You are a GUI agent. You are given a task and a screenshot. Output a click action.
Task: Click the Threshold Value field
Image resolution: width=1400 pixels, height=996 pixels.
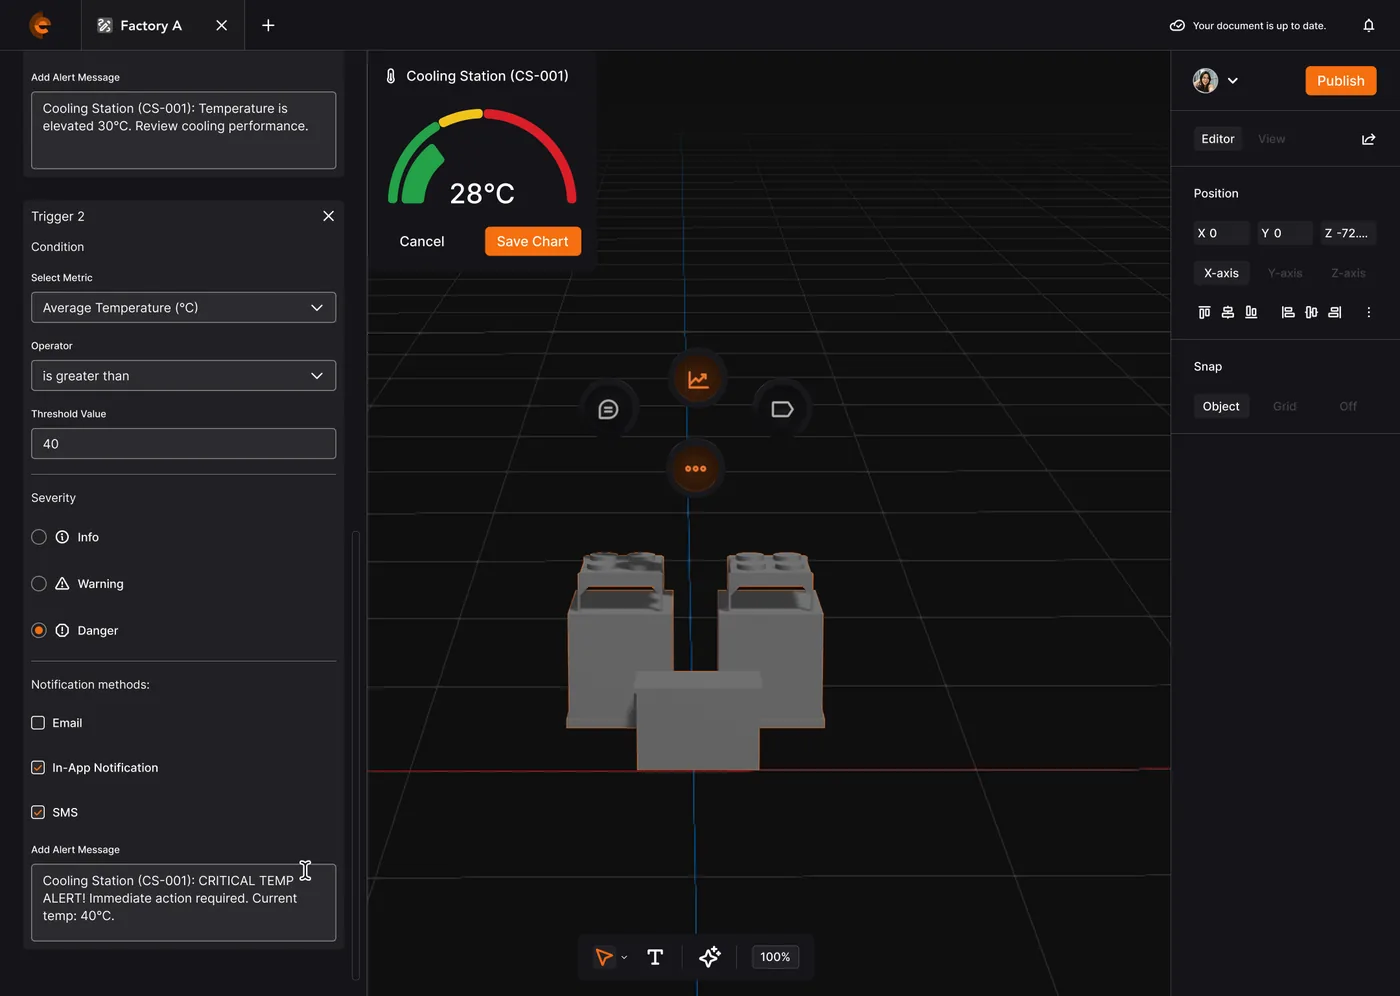183,444
